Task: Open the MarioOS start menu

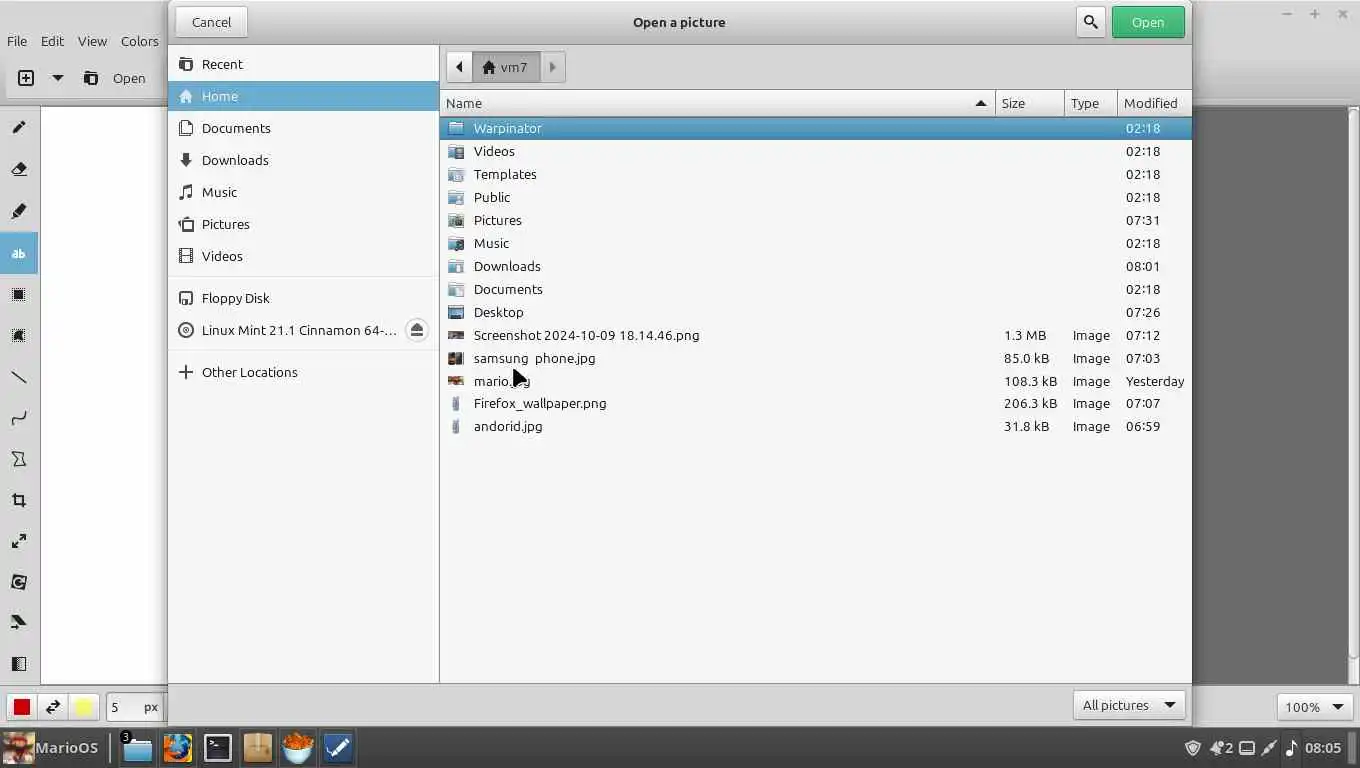Action: tap(51, 747)
